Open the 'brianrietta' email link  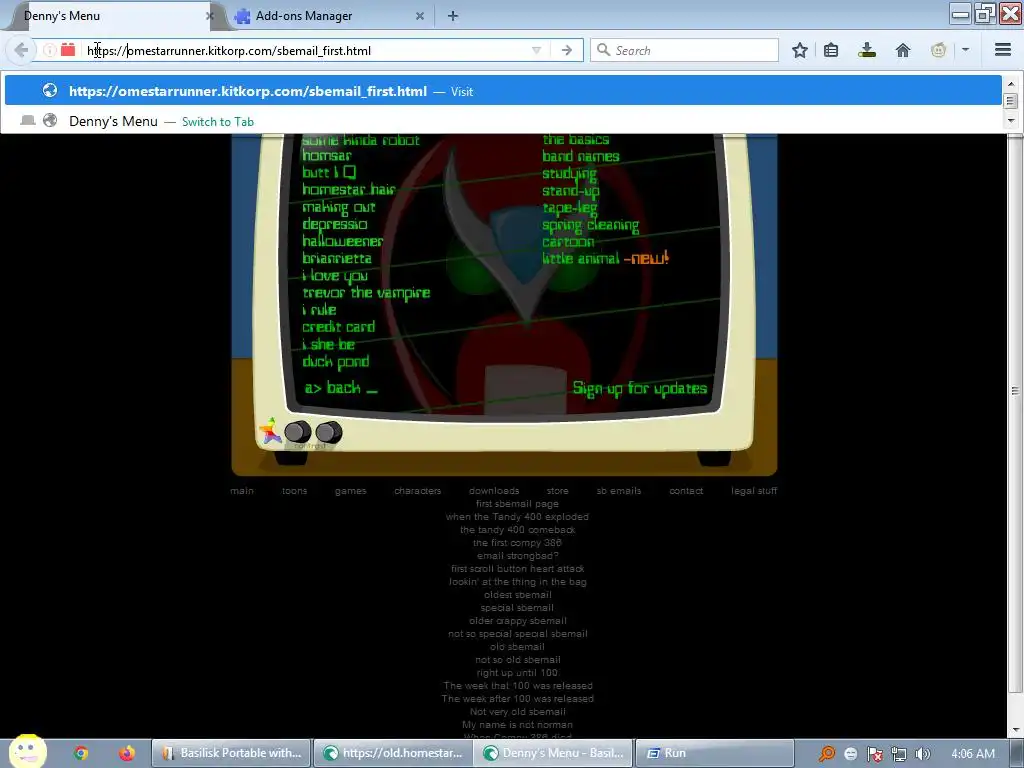[336, 258]
